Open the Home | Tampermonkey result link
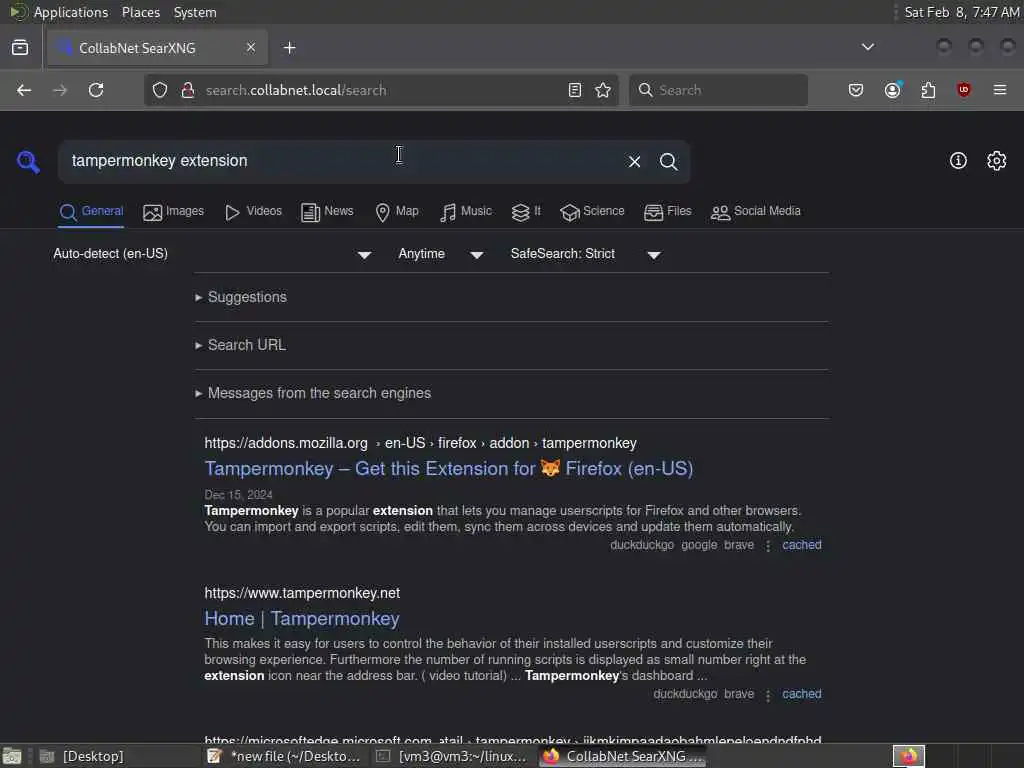 tap(302, 618)
